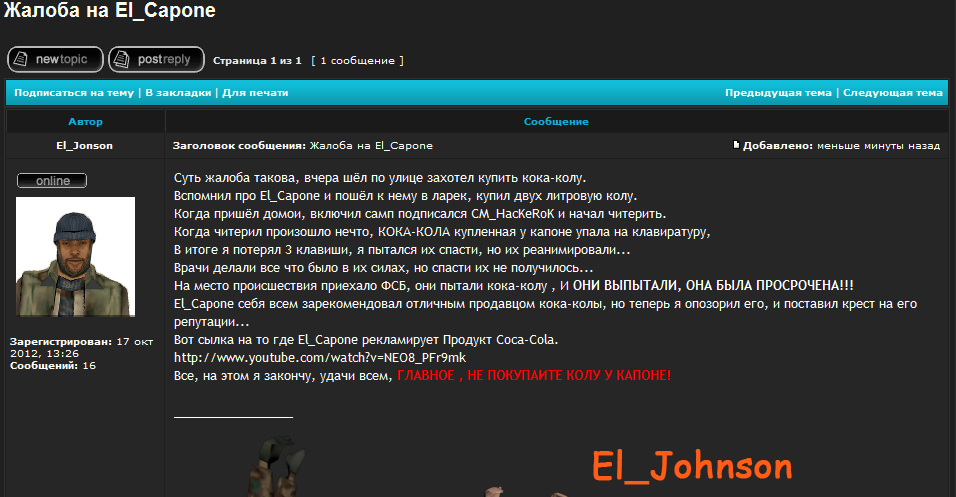956x497 pixels.
Task: Click page title Жалоба на El_Capone
Action: click(108, 13)
